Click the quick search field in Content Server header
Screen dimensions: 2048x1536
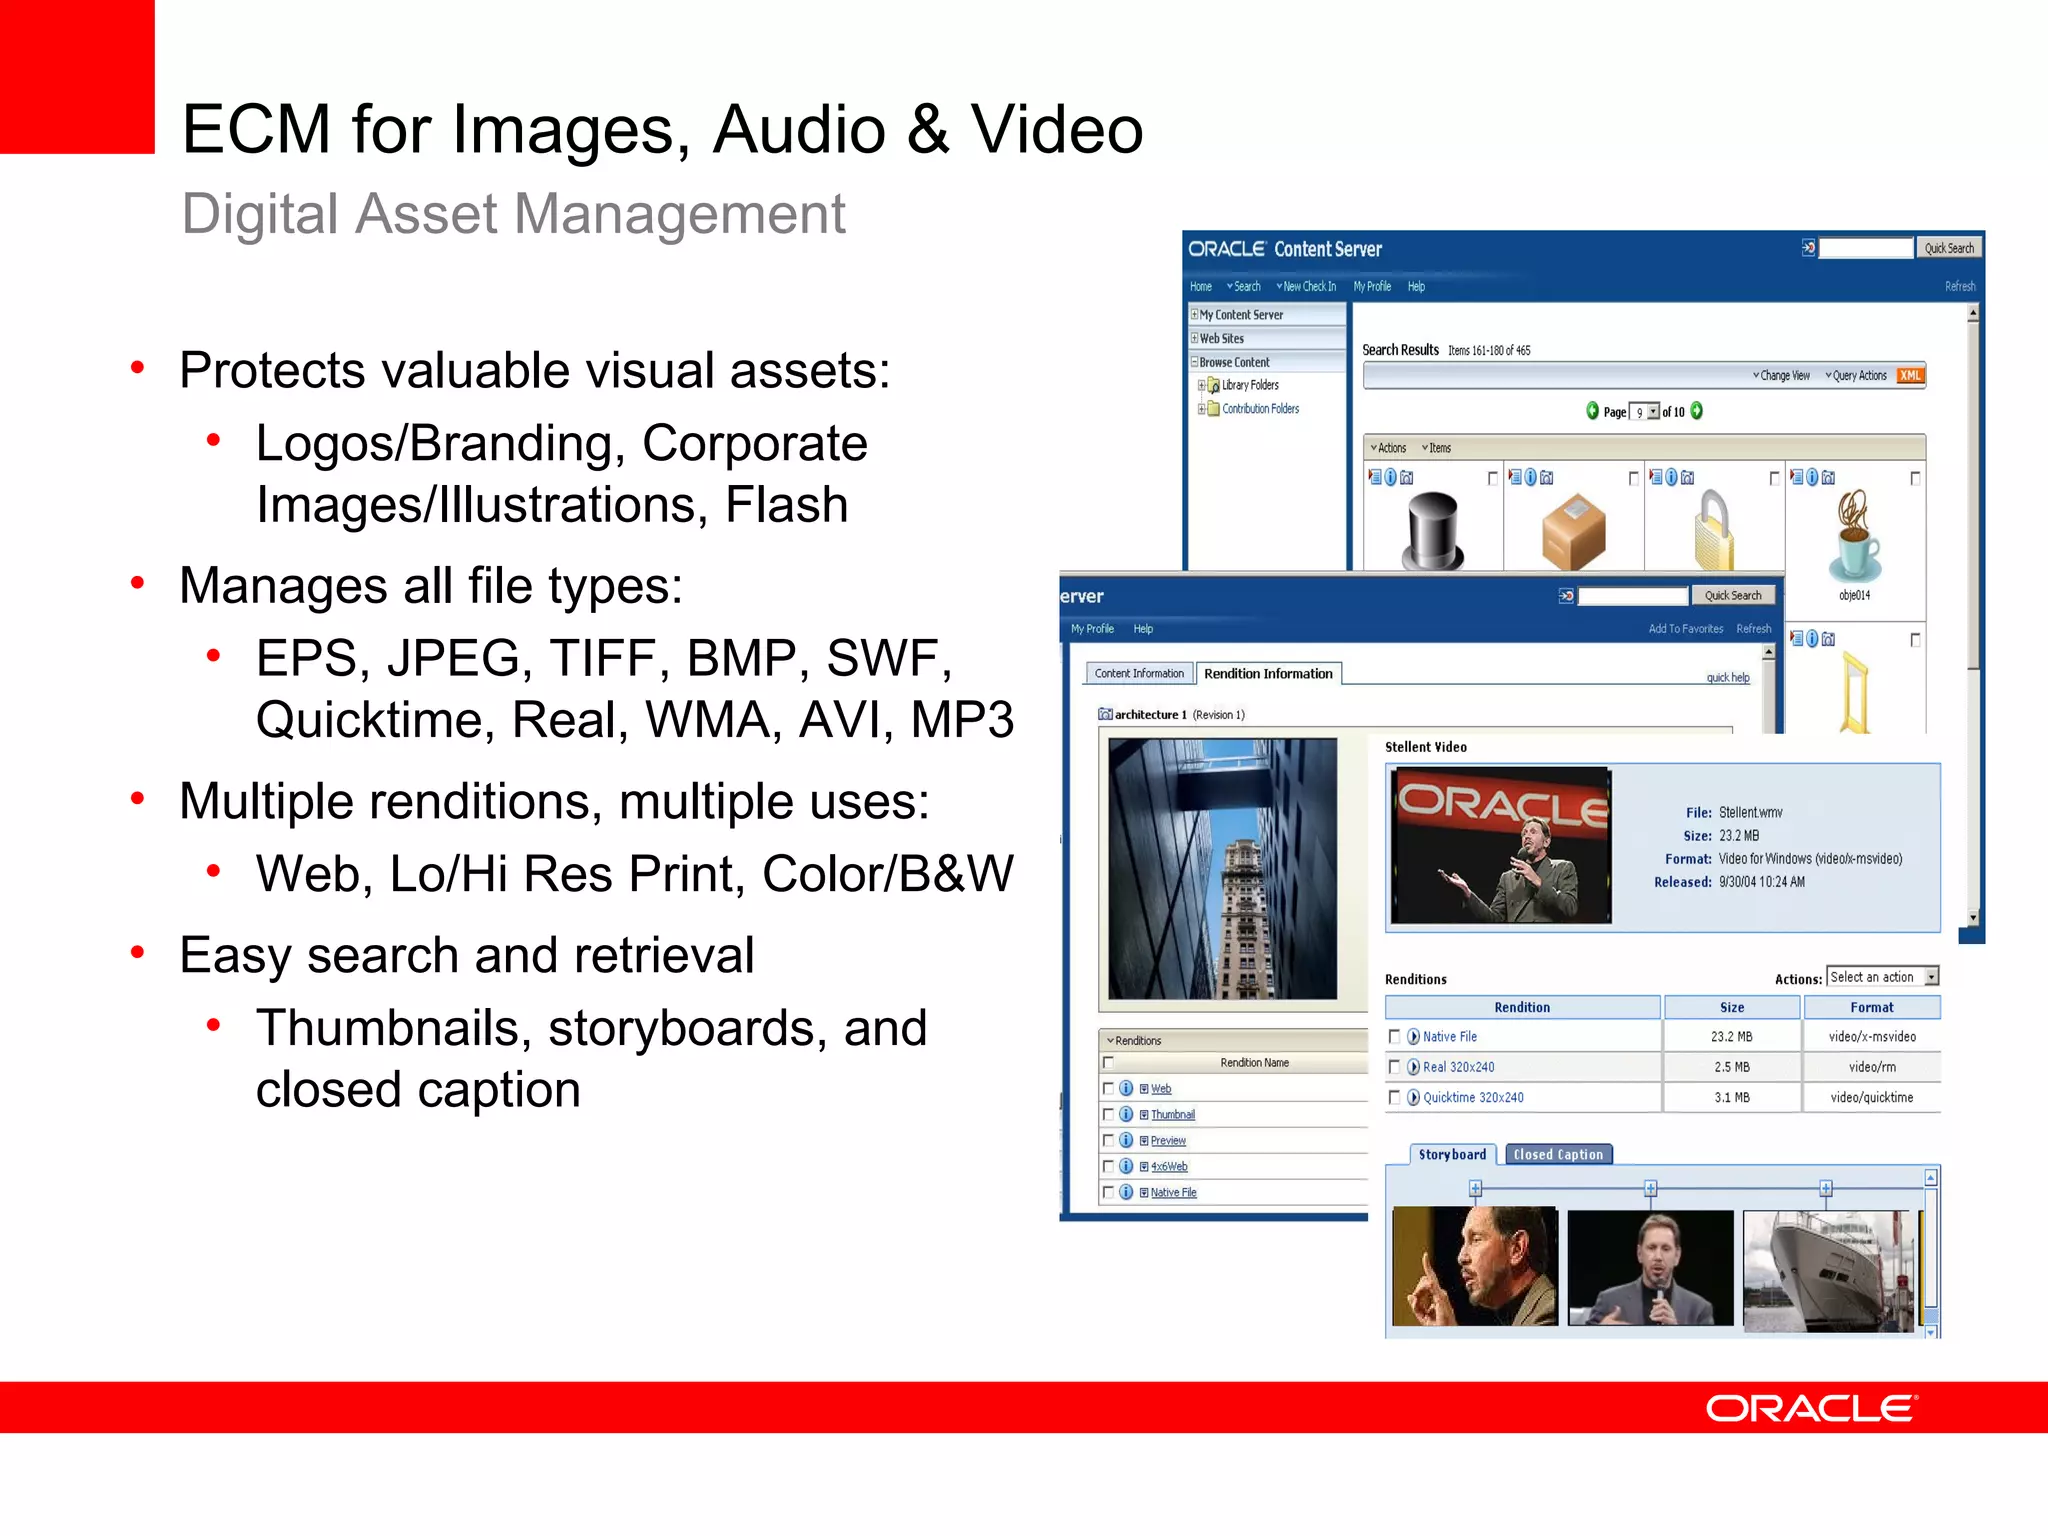(x=1866, y=248)
